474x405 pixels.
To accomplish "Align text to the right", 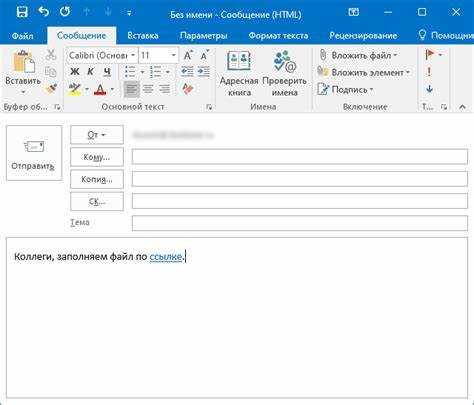I will click(164, 89).
